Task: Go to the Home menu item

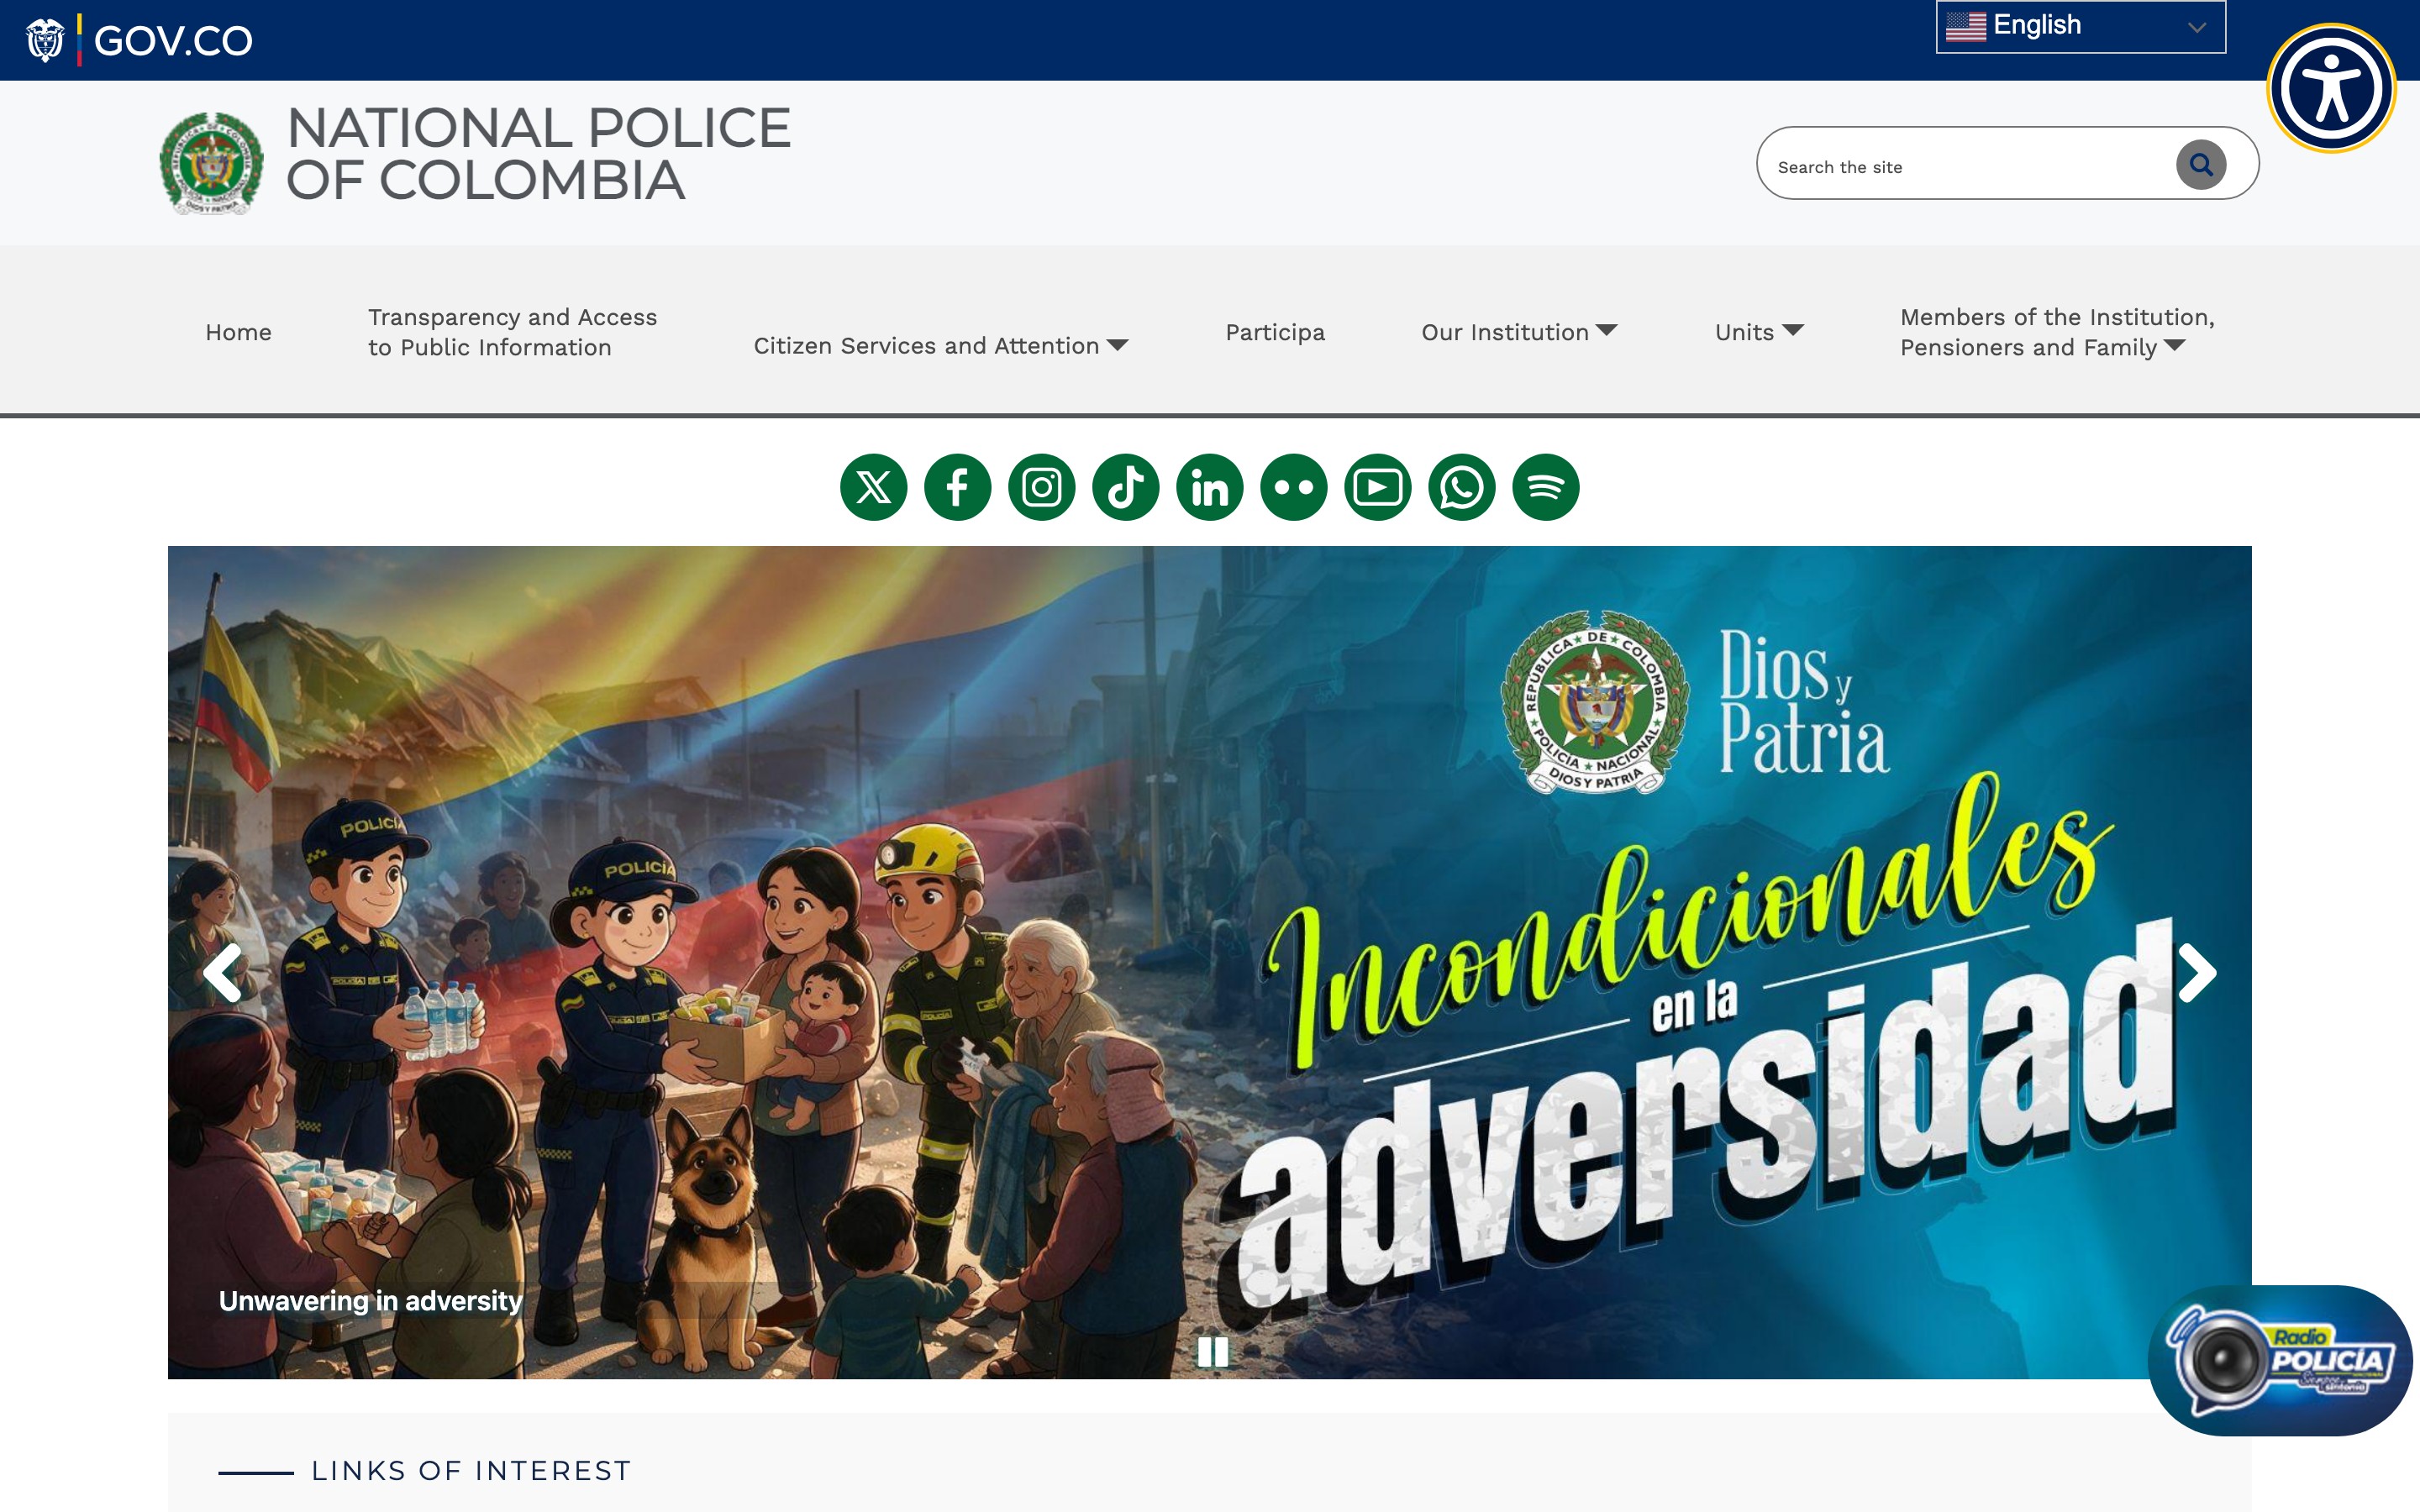Action: 238,332
